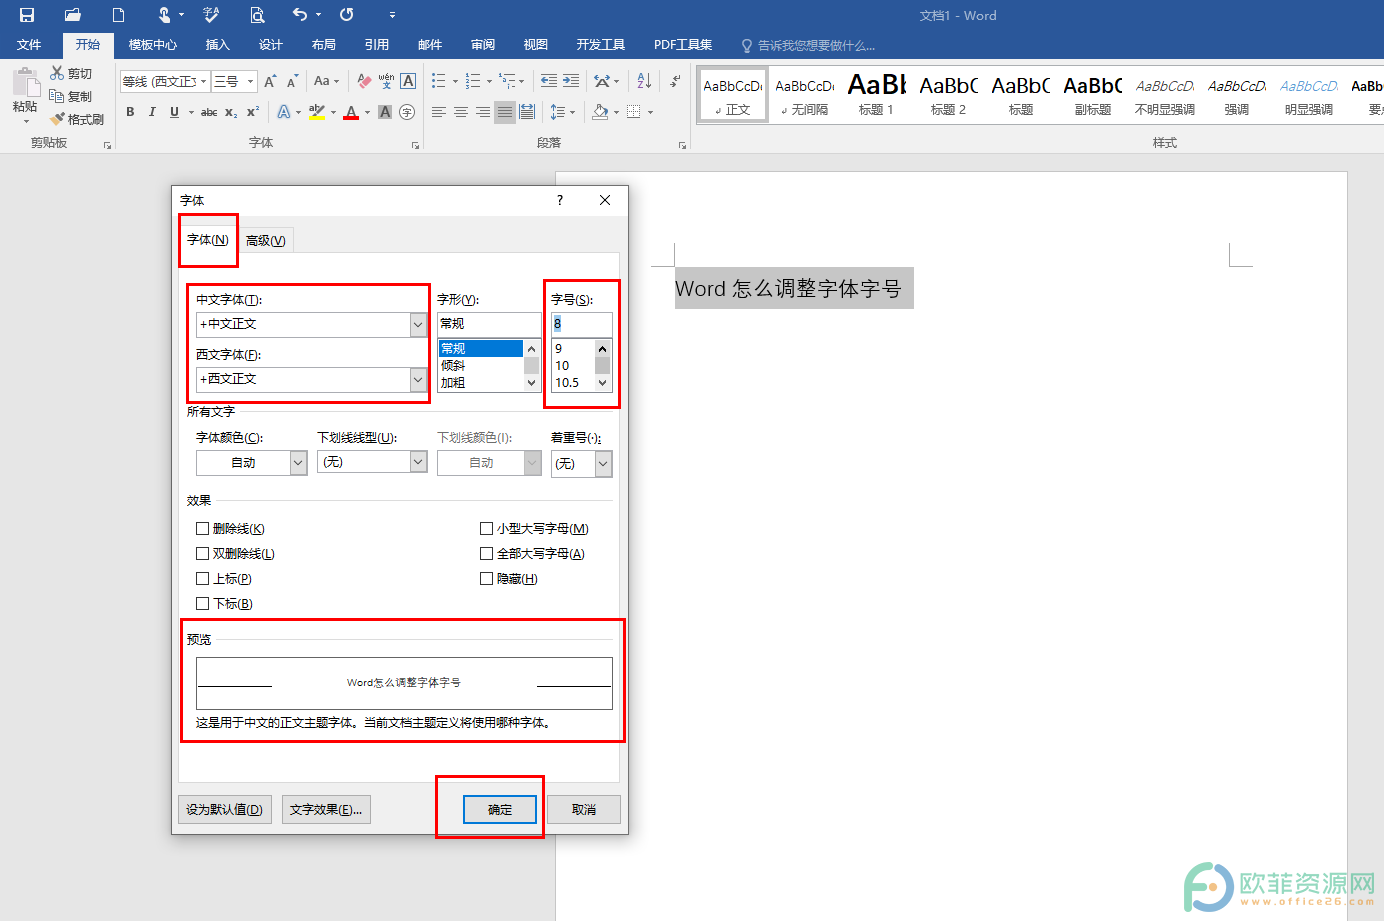
Task: Click the paragraph shading paint bucket
Action: [x=599, y=112]
